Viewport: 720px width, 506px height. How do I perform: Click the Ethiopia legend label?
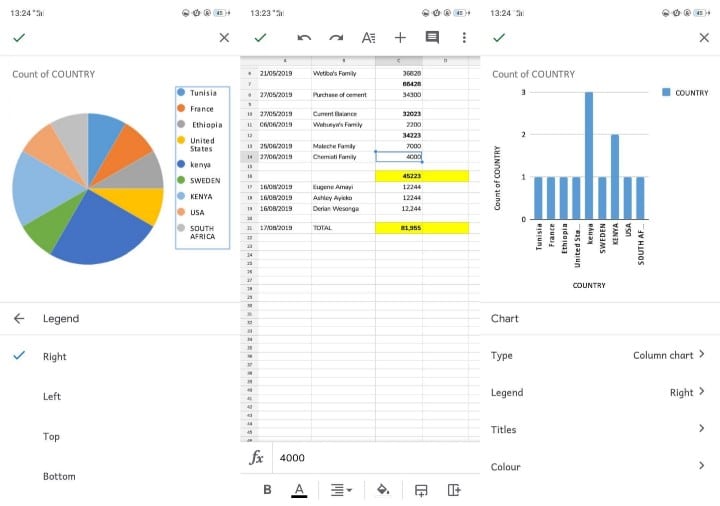point(207,124)
